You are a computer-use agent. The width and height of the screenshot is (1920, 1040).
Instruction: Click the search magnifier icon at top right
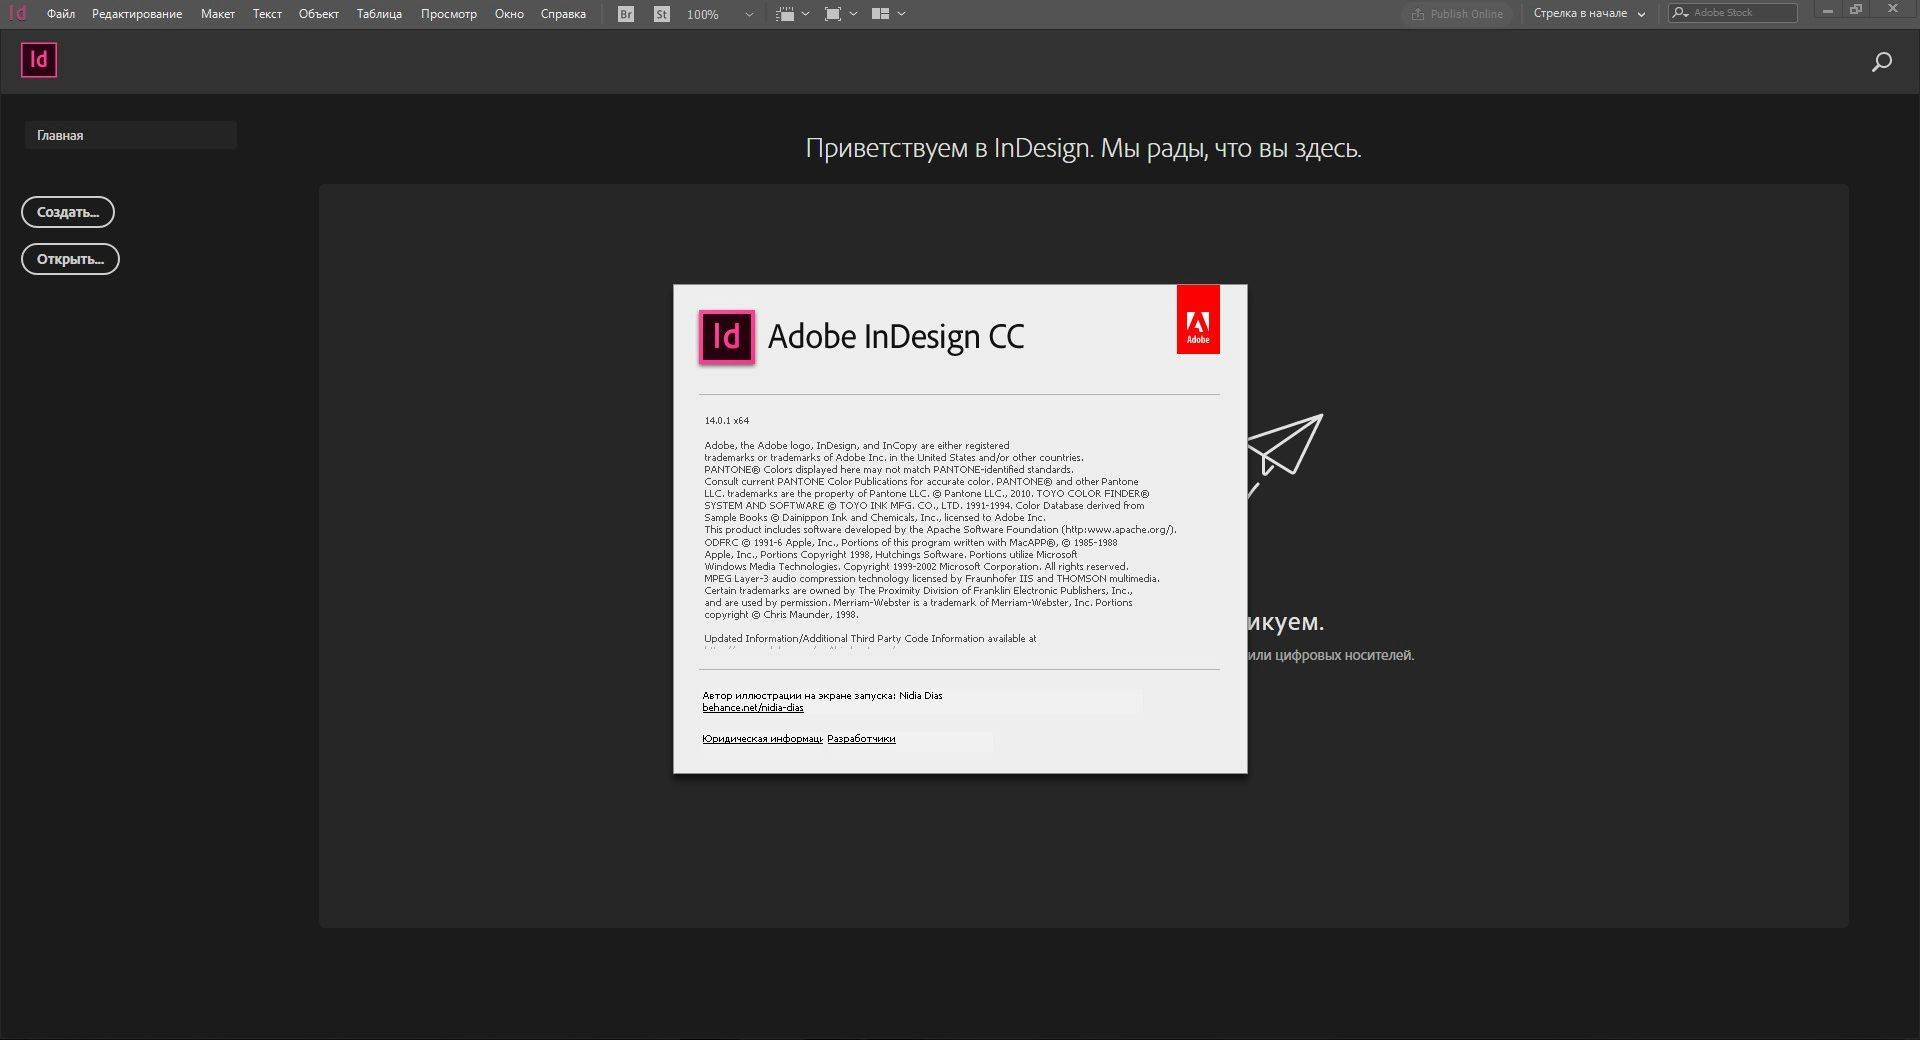pyautogui.click(x=1881, y=62)
